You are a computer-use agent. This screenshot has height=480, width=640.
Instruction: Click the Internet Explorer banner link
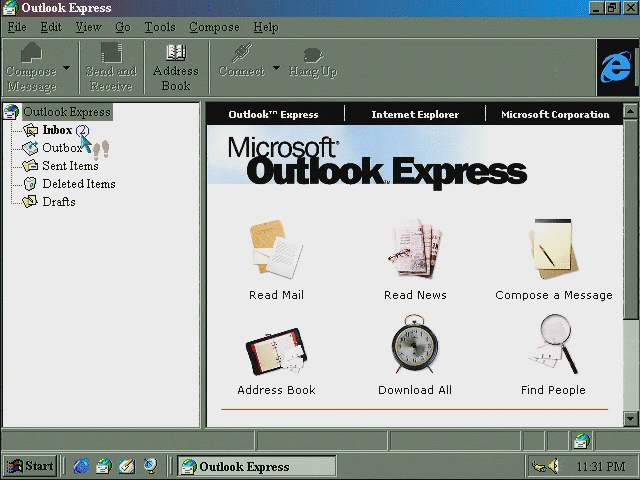[415, 114]
